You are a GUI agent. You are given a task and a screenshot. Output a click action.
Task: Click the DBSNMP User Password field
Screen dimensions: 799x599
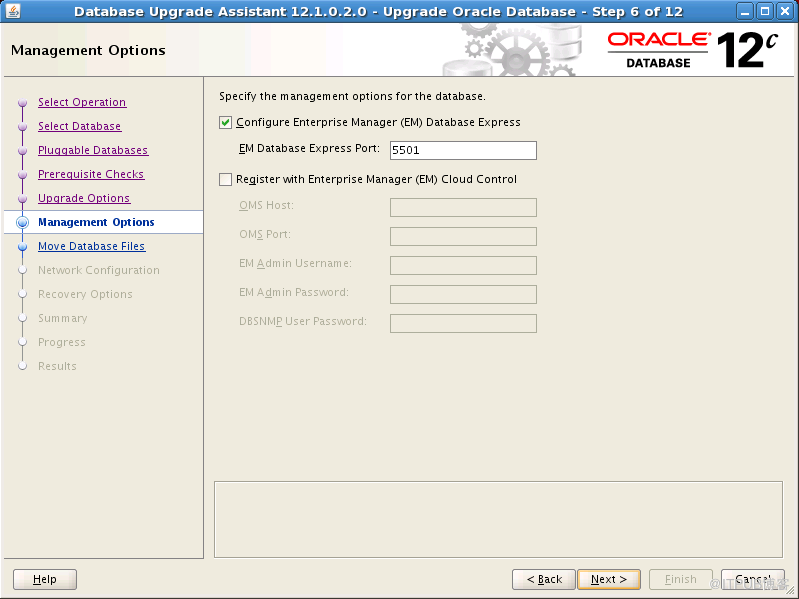pos(463,323)
